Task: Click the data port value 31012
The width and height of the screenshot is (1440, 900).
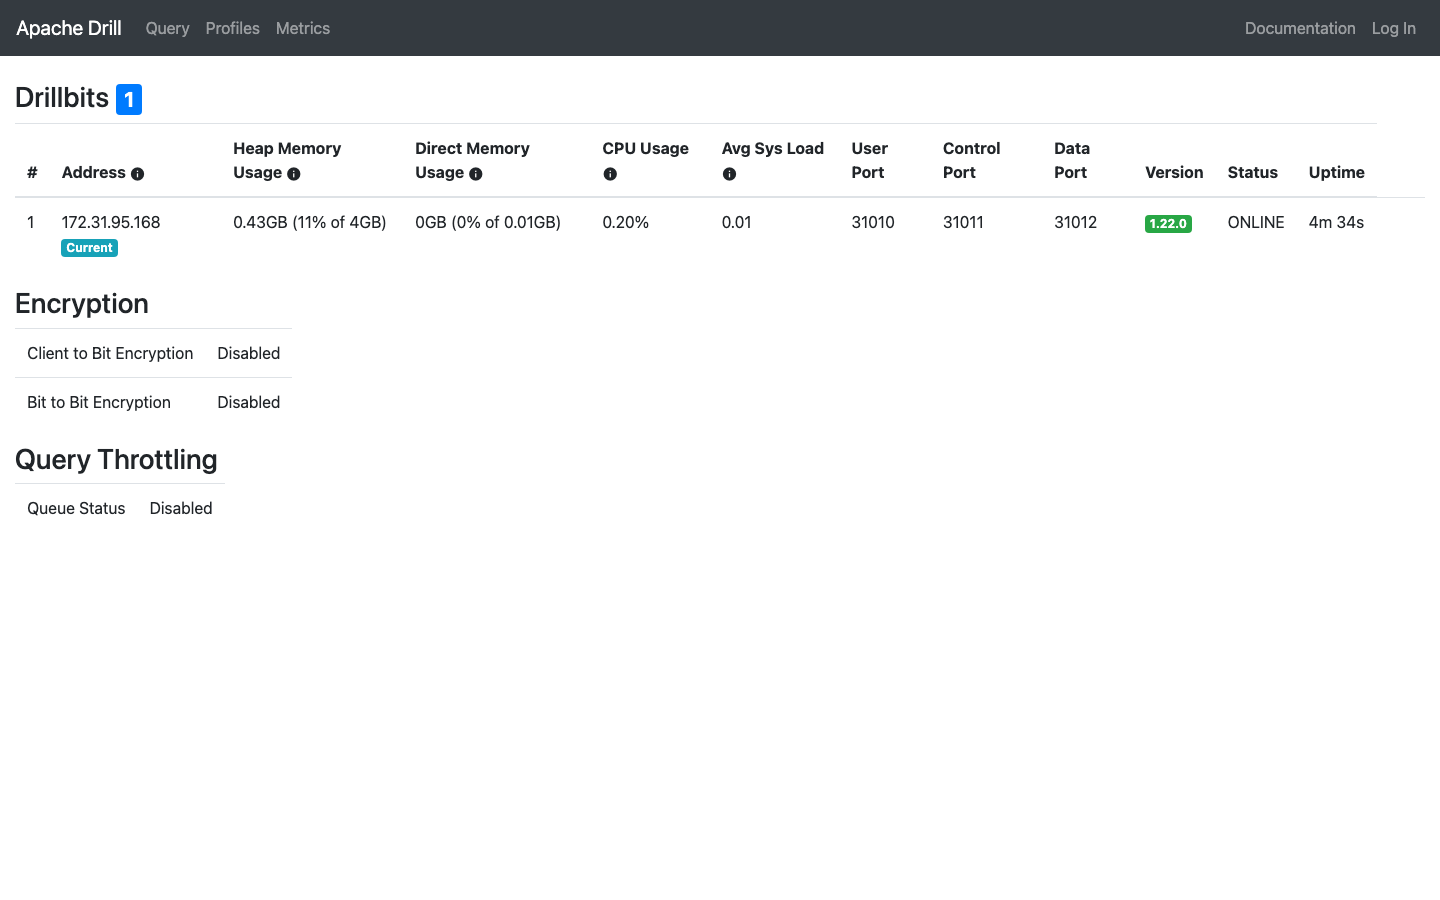Action: click(1075, 222)
